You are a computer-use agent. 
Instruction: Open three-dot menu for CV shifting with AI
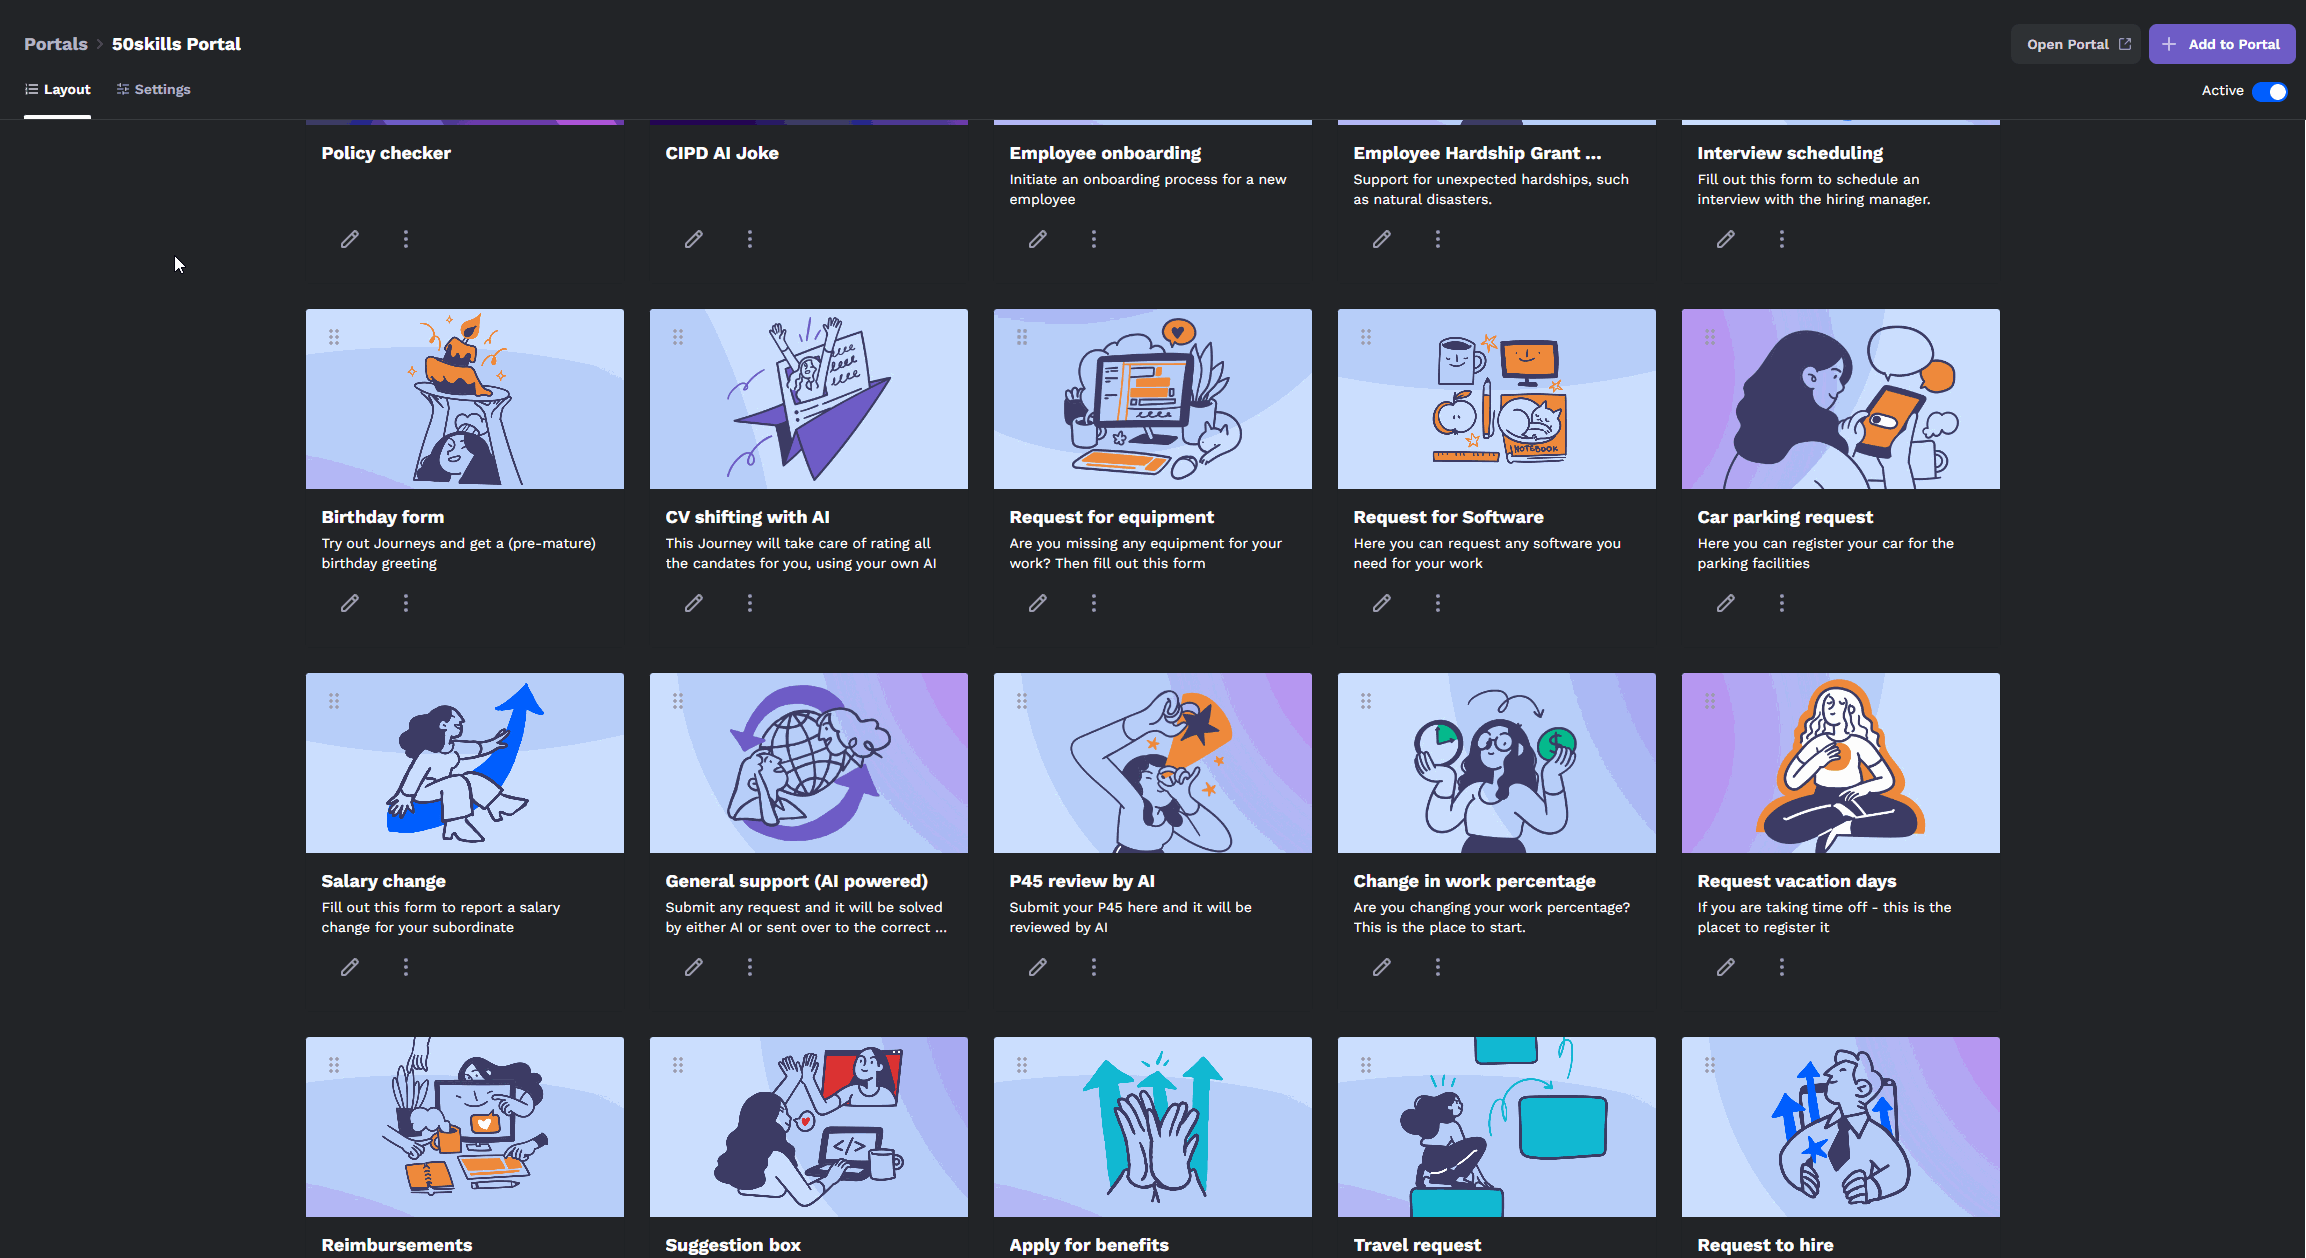click(749, 603)
